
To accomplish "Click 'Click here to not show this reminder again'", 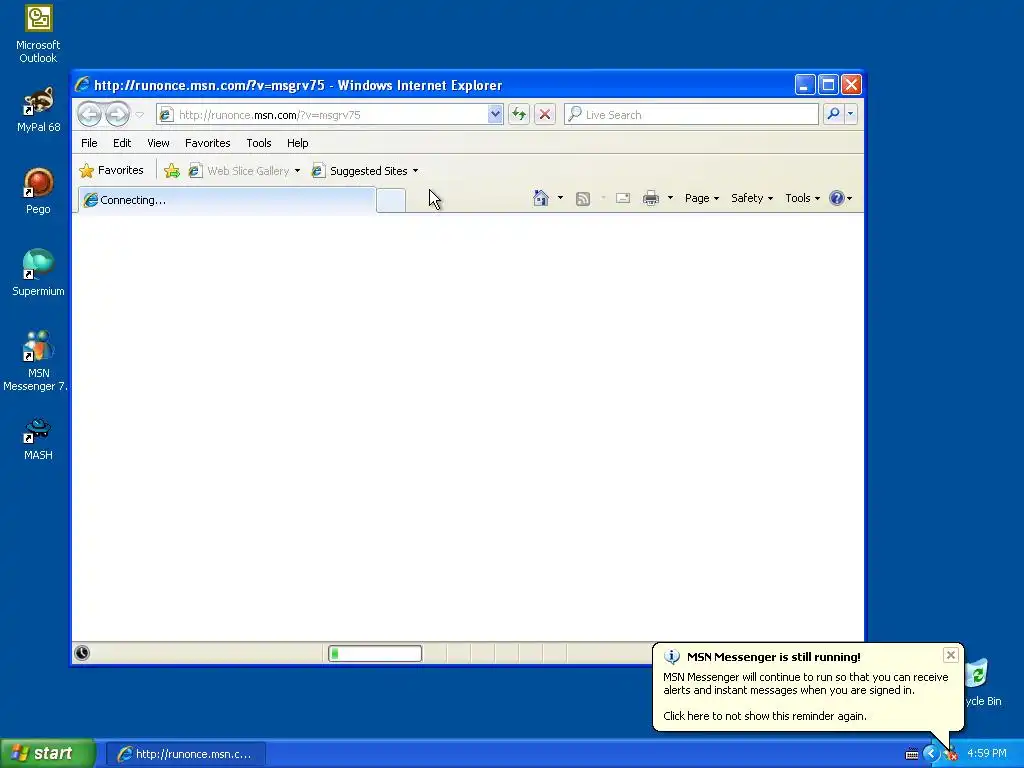I will pos(765,716).
